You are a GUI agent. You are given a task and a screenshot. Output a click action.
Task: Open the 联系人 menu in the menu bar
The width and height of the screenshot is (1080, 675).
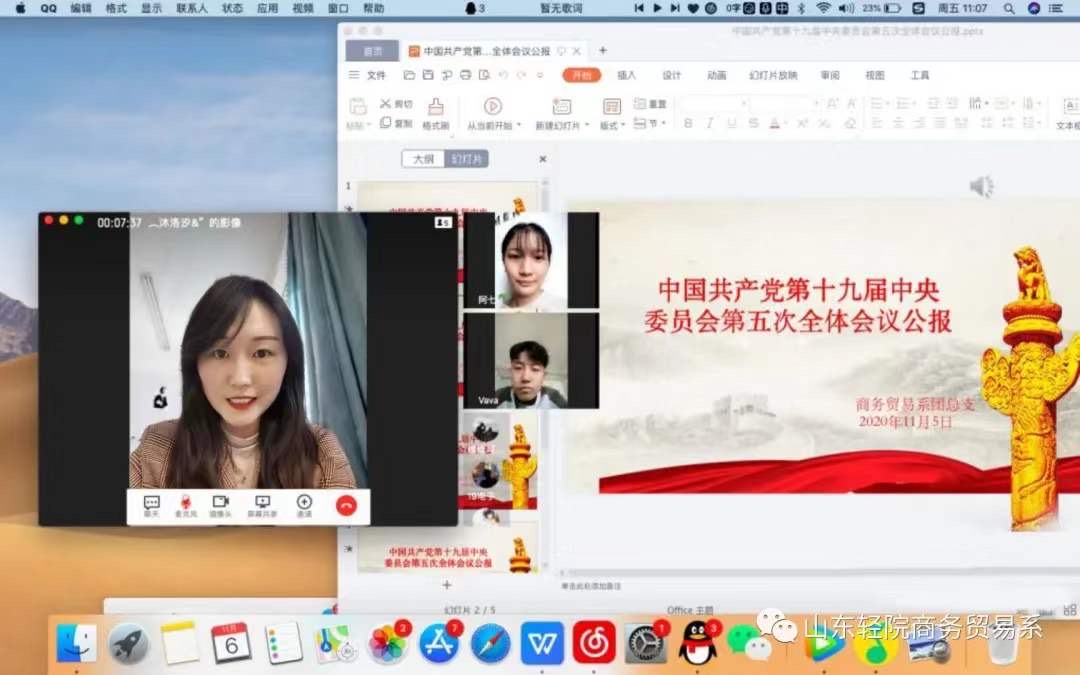coord(191,8)
